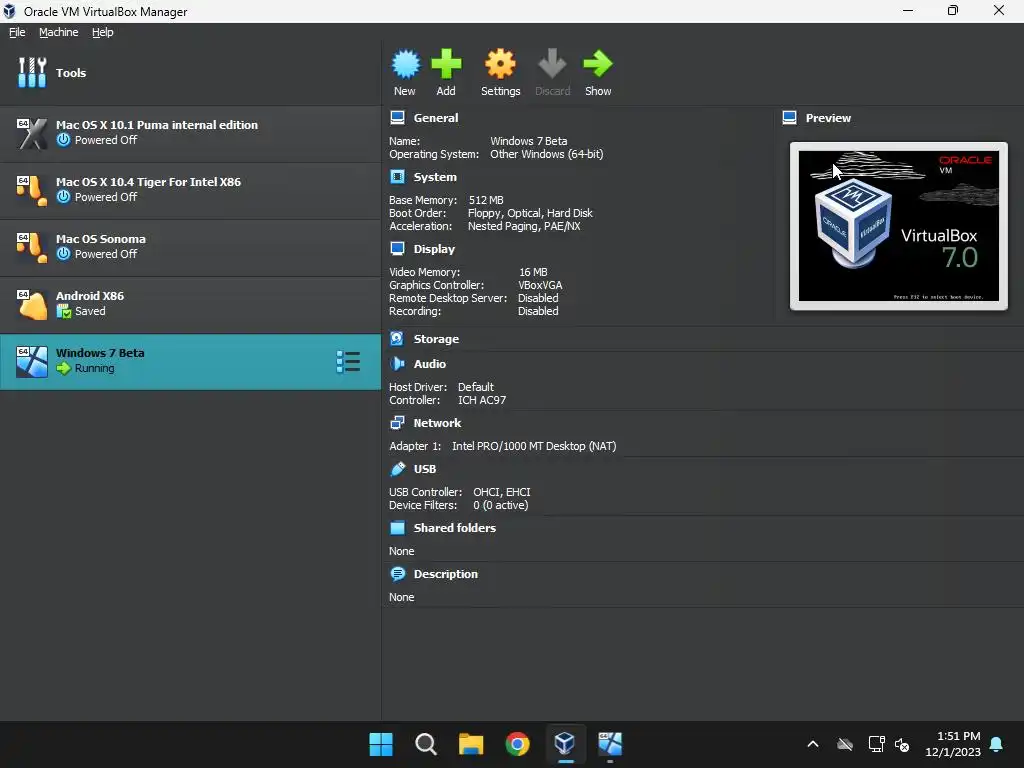Click the Network section icon

397,423
